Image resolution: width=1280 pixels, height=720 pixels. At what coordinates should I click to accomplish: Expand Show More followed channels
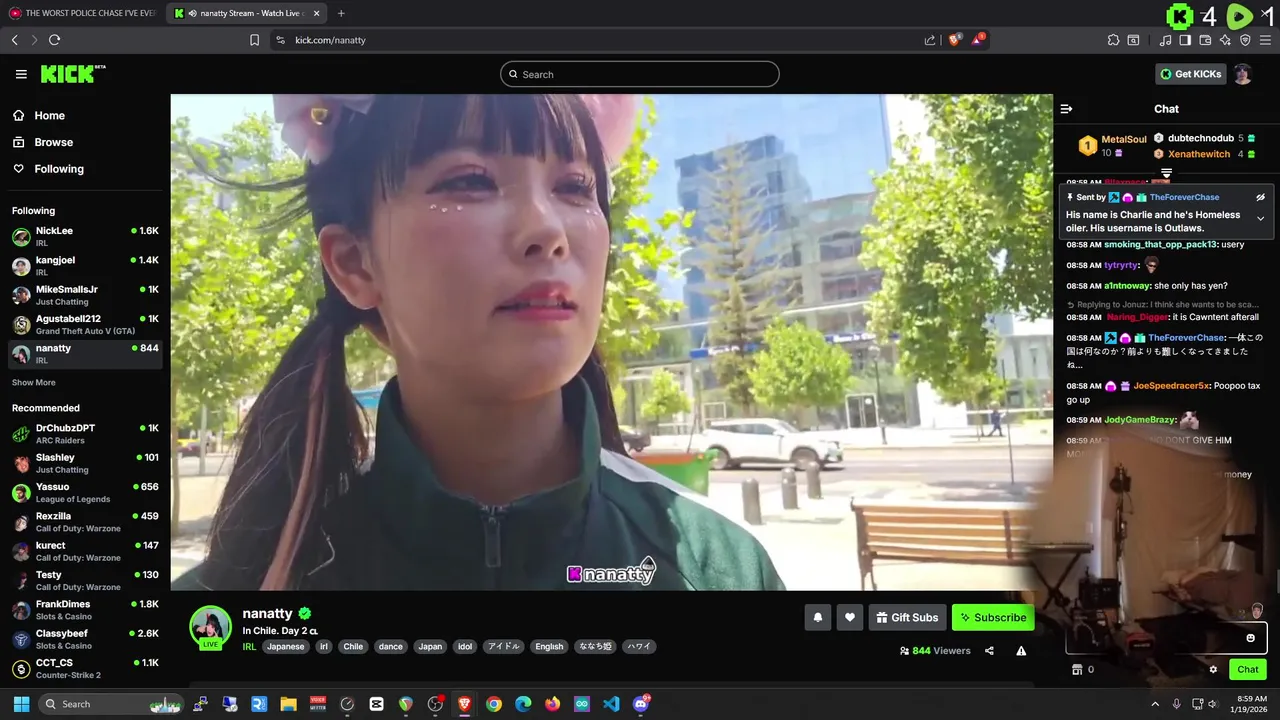pos(34,383)
